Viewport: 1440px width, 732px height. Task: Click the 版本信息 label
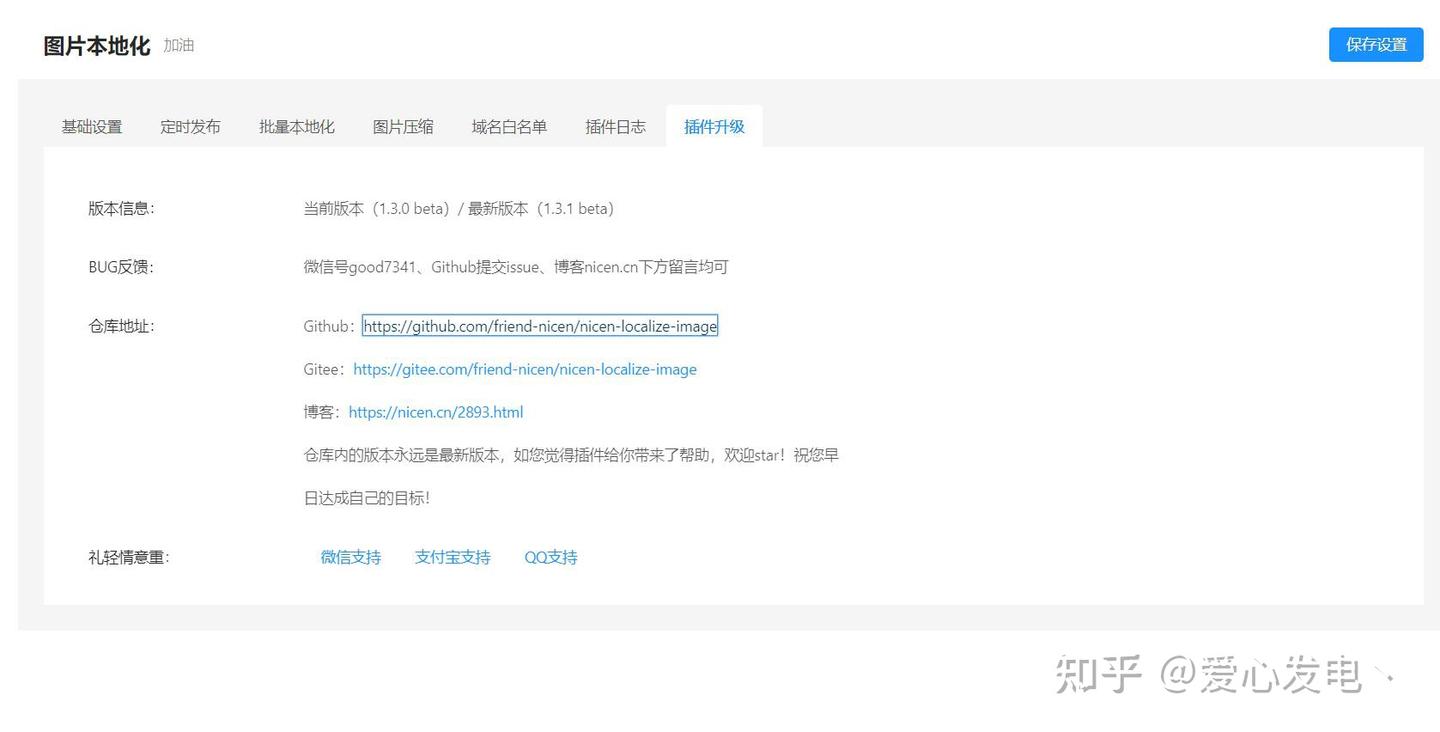(x=120, y=208)
